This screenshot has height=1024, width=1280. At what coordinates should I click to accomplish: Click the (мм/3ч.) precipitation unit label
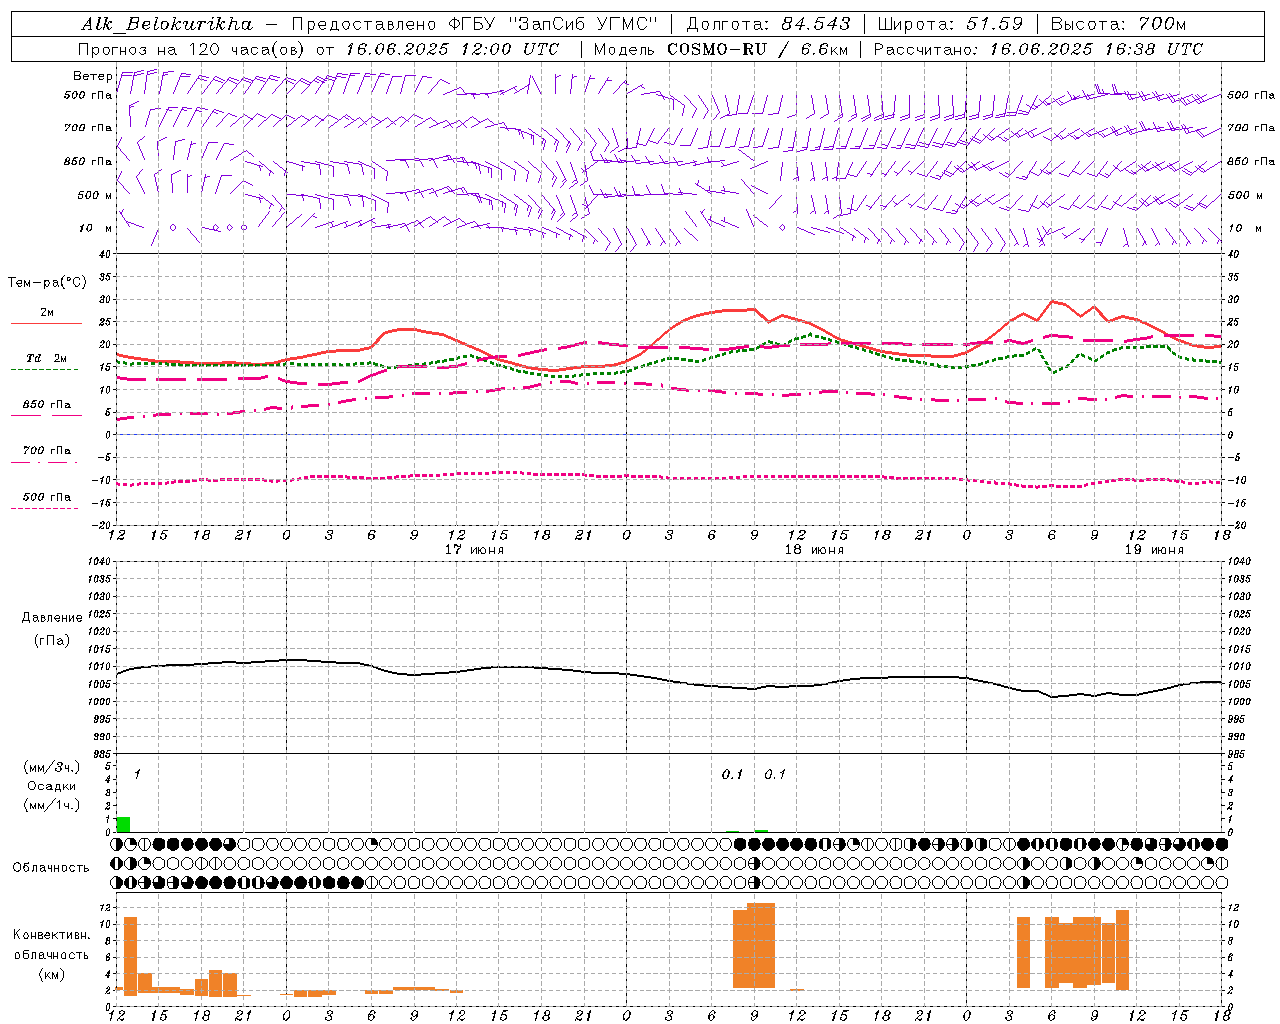[x=52, y=767]
